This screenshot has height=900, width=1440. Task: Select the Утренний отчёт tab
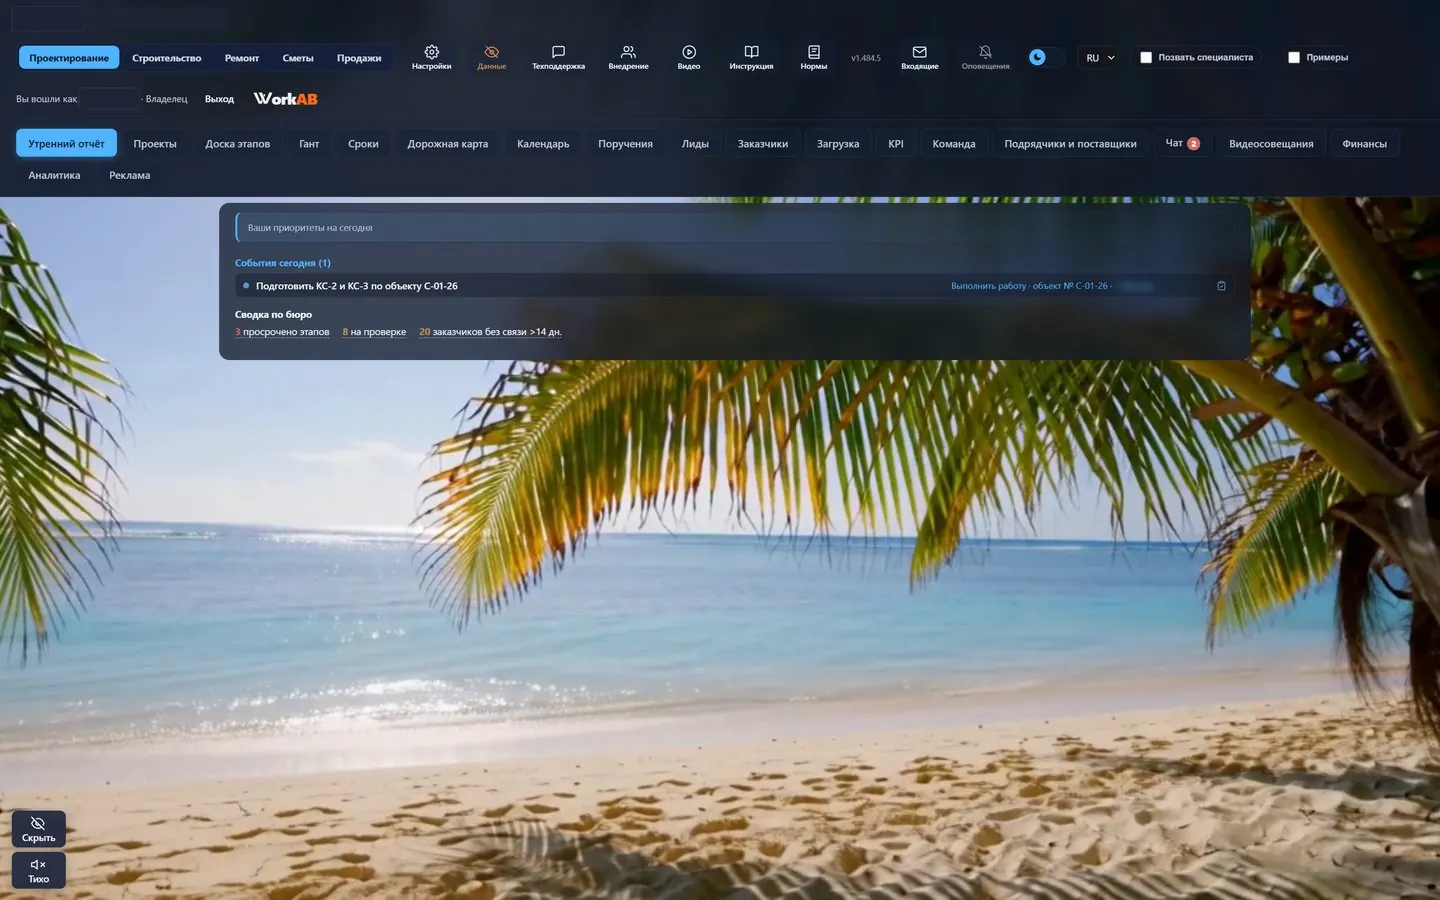coord(66,144)
